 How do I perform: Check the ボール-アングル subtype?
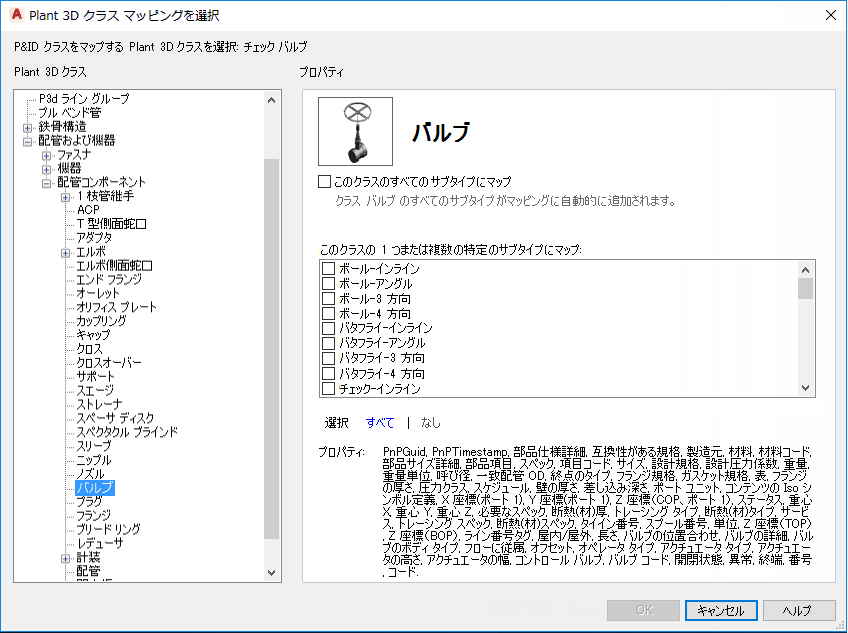[328, 283]
